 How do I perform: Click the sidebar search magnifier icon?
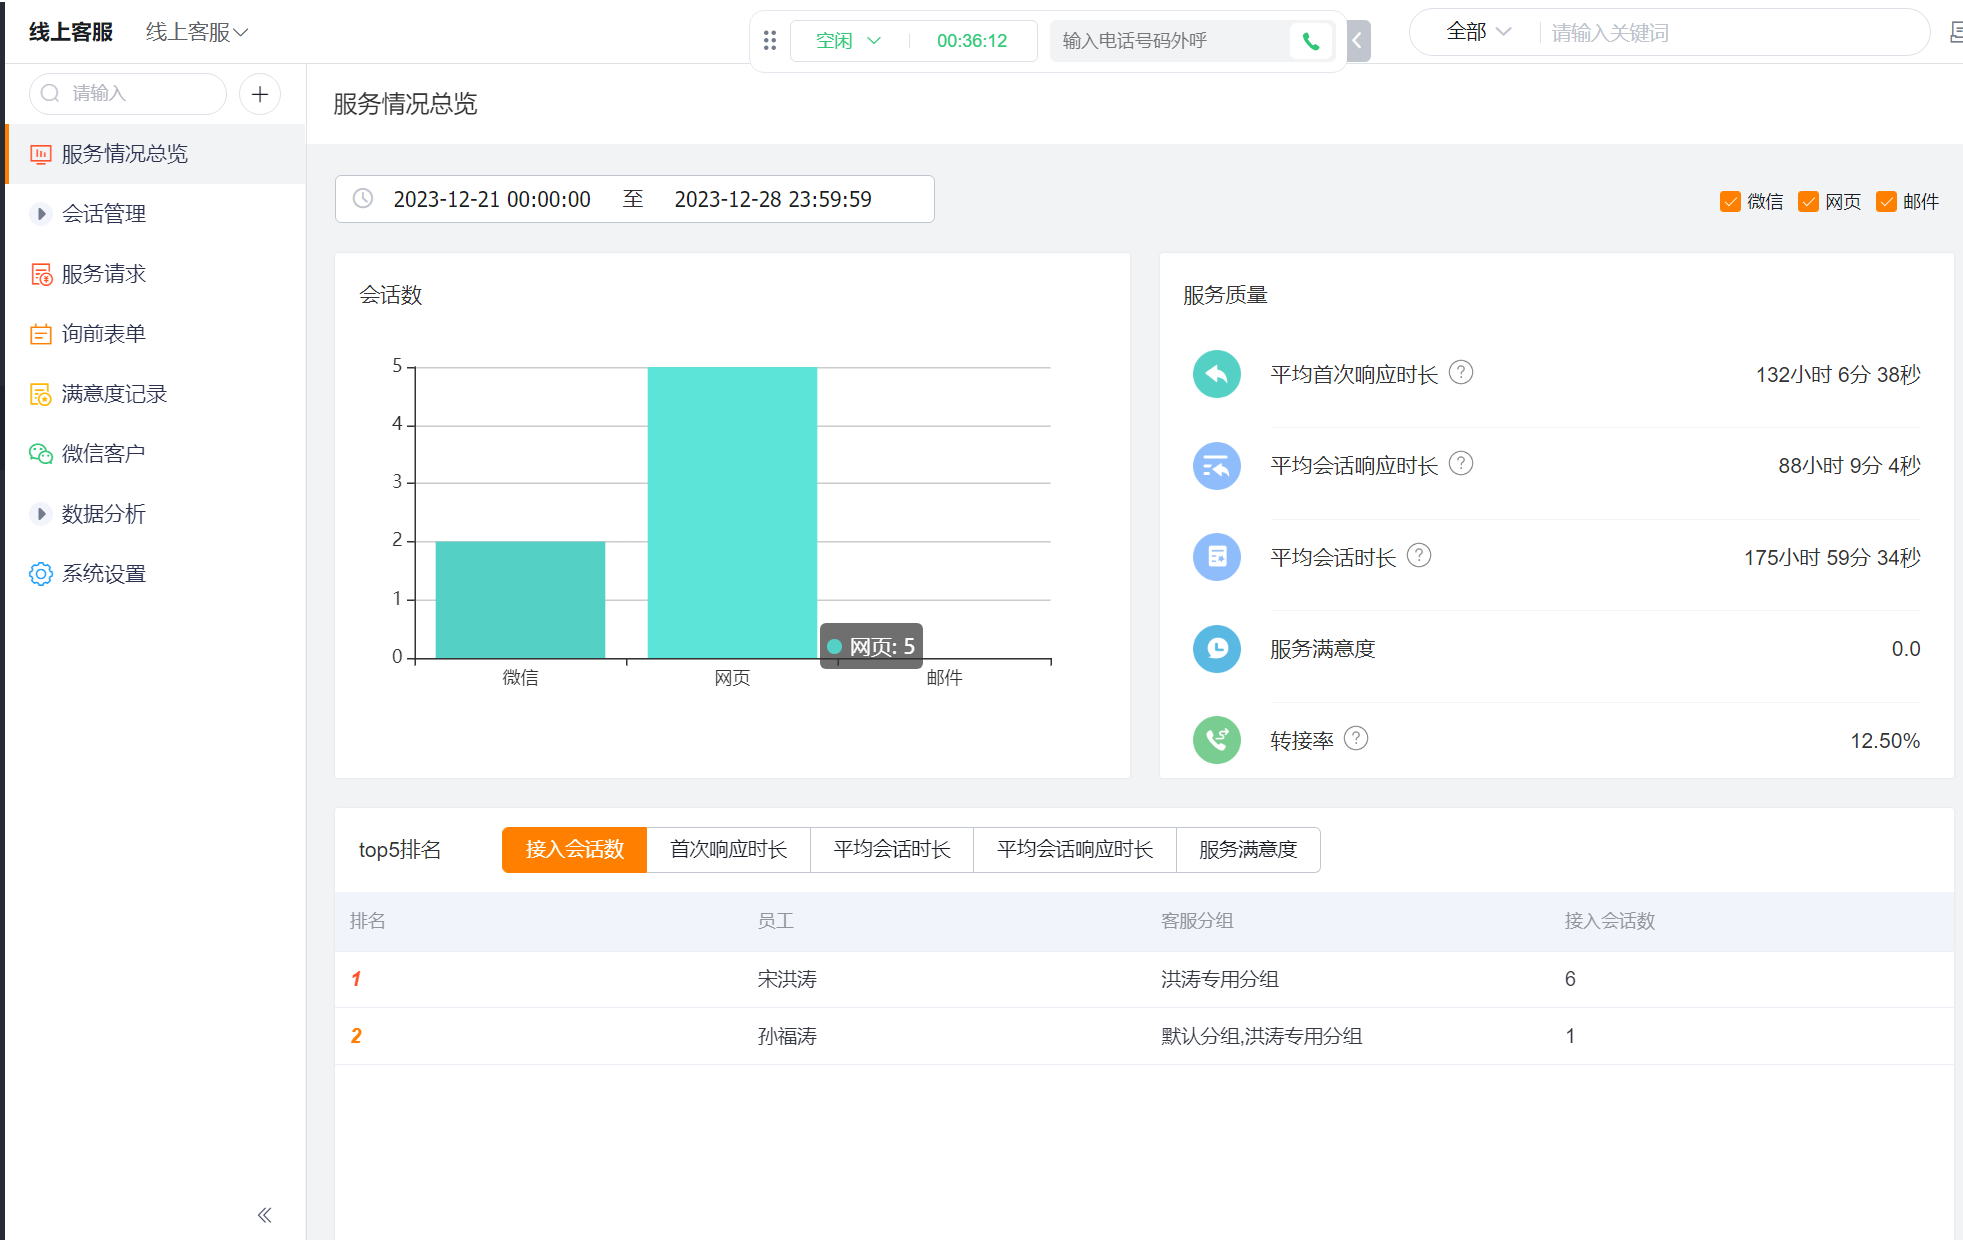click(50, 93)
